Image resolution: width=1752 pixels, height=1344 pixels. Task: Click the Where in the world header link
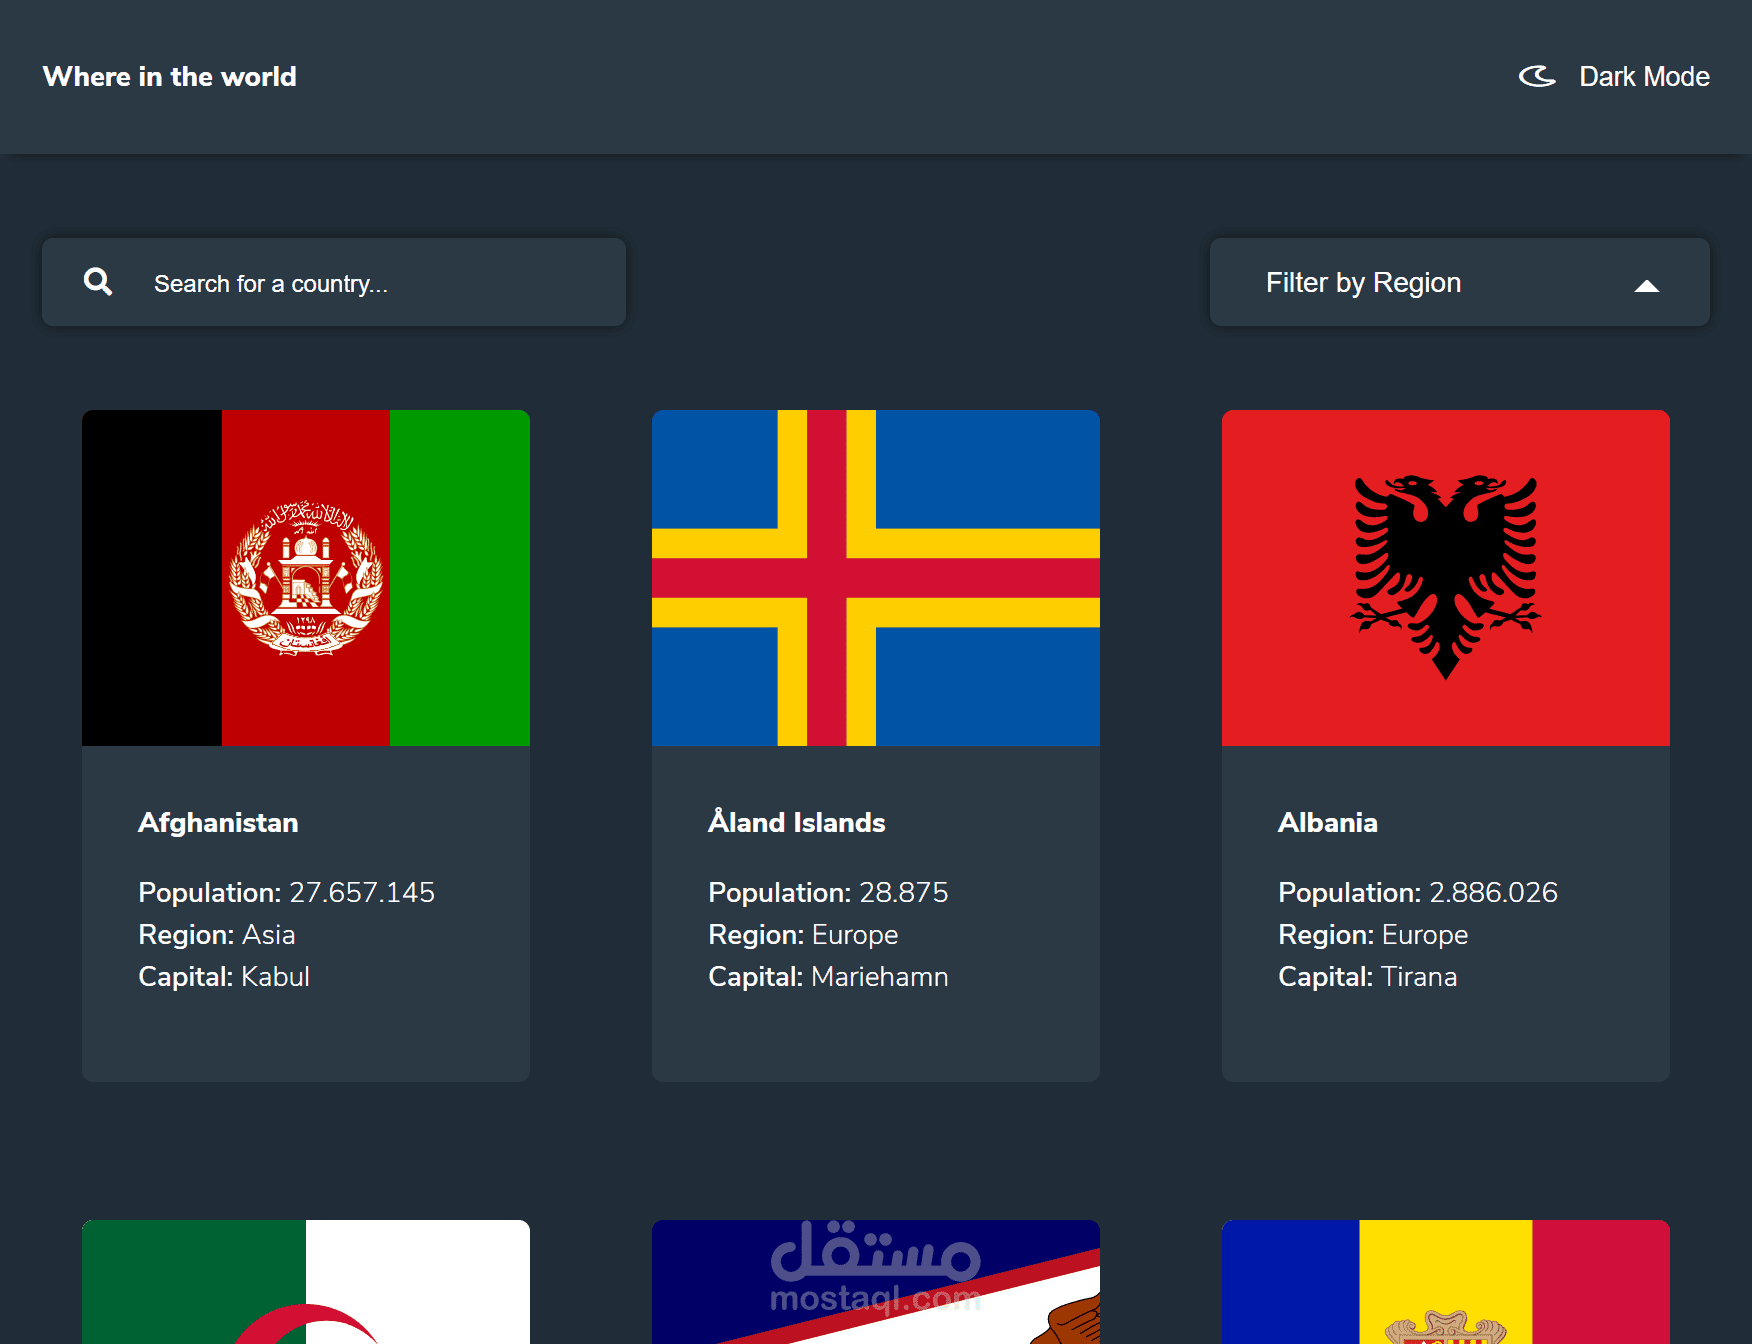tap(169, 76)
